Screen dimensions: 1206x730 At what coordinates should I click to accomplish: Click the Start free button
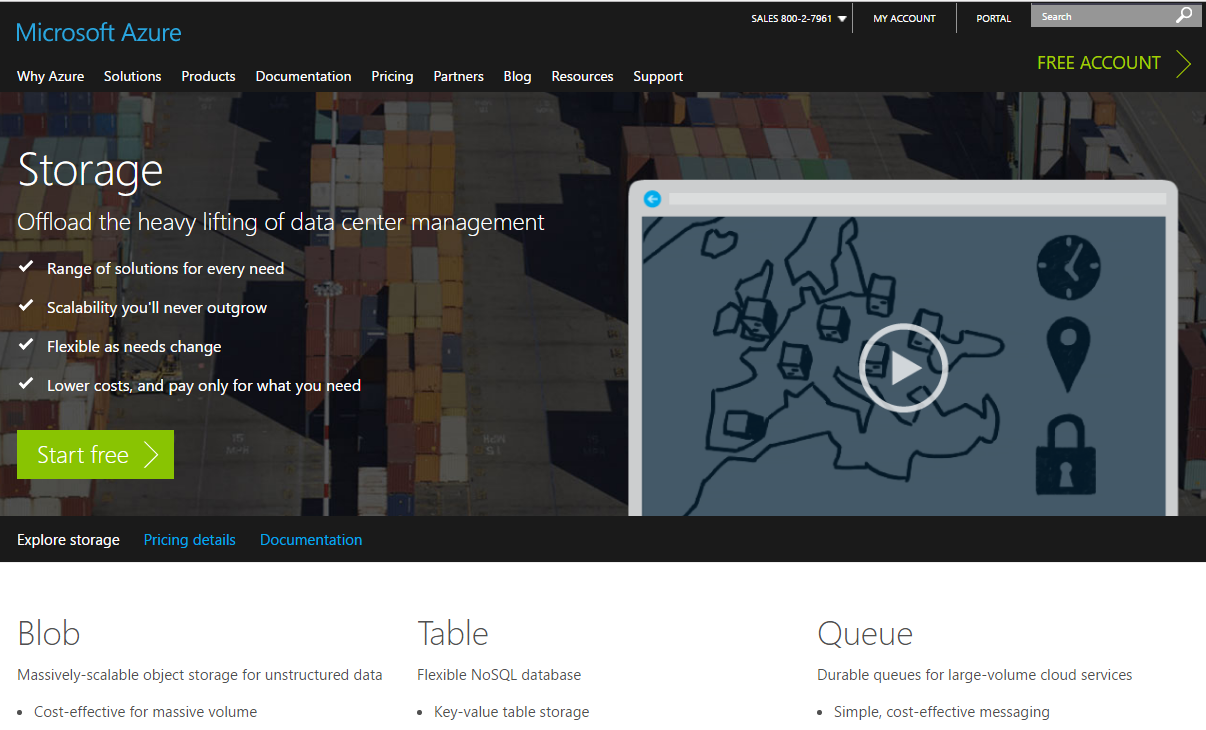click(95, 454)
